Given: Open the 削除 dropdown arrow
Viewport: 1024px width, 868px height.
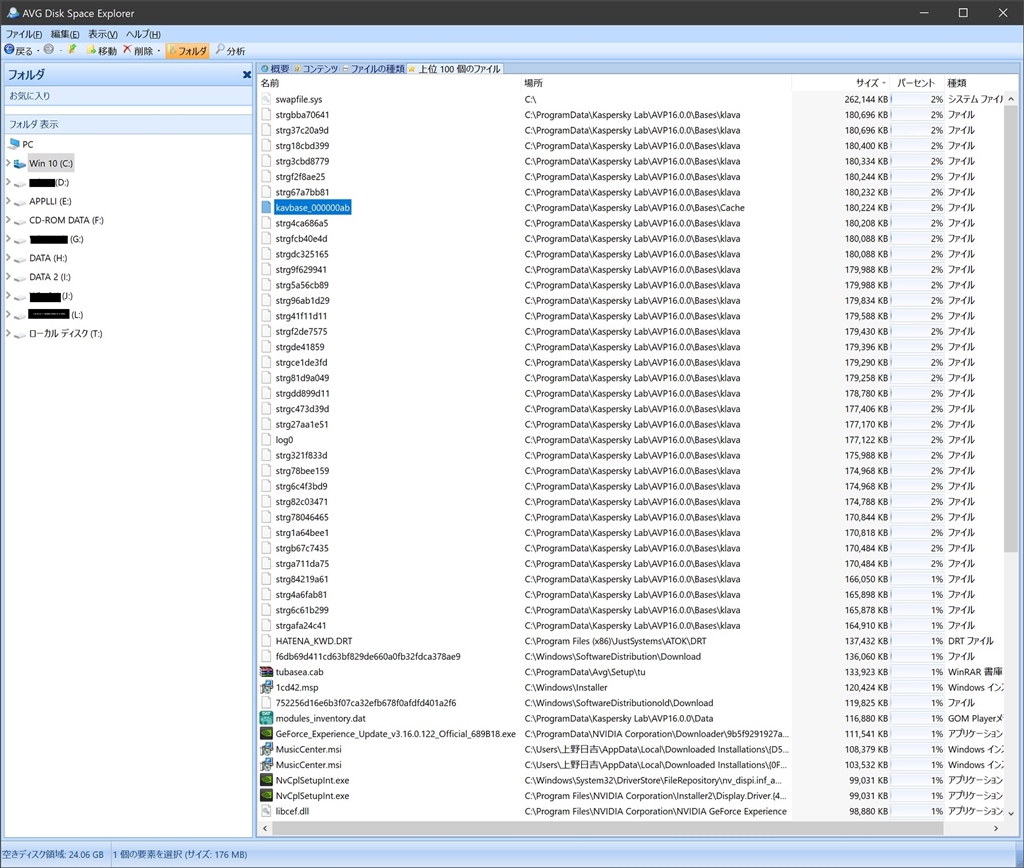Looking at the screenshot, I should click(159, 51).
